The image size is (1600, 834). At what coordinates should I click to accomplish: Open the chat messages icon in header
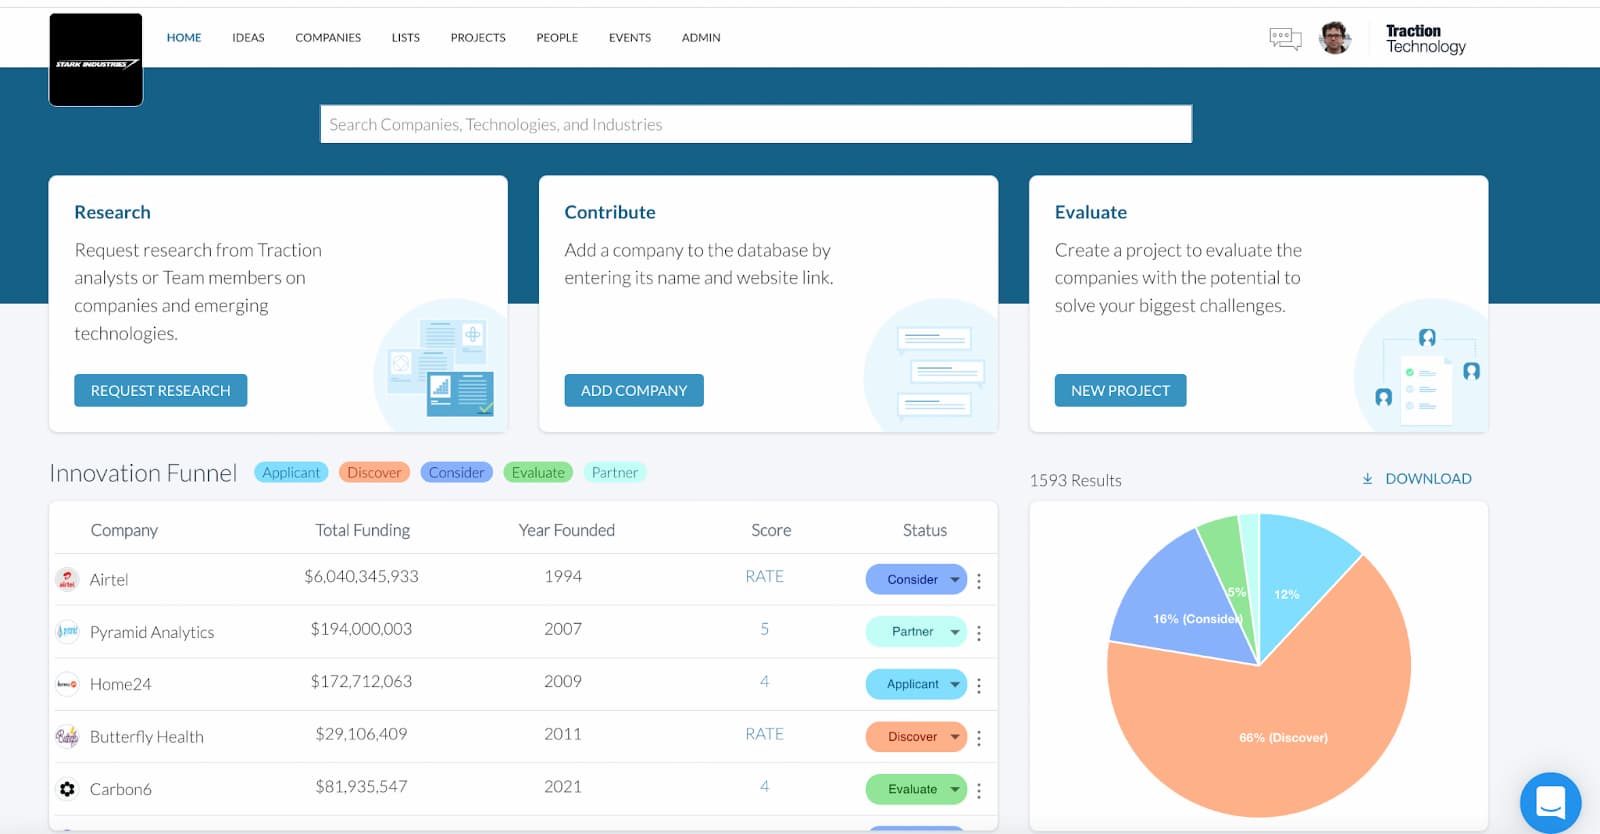1285,39
